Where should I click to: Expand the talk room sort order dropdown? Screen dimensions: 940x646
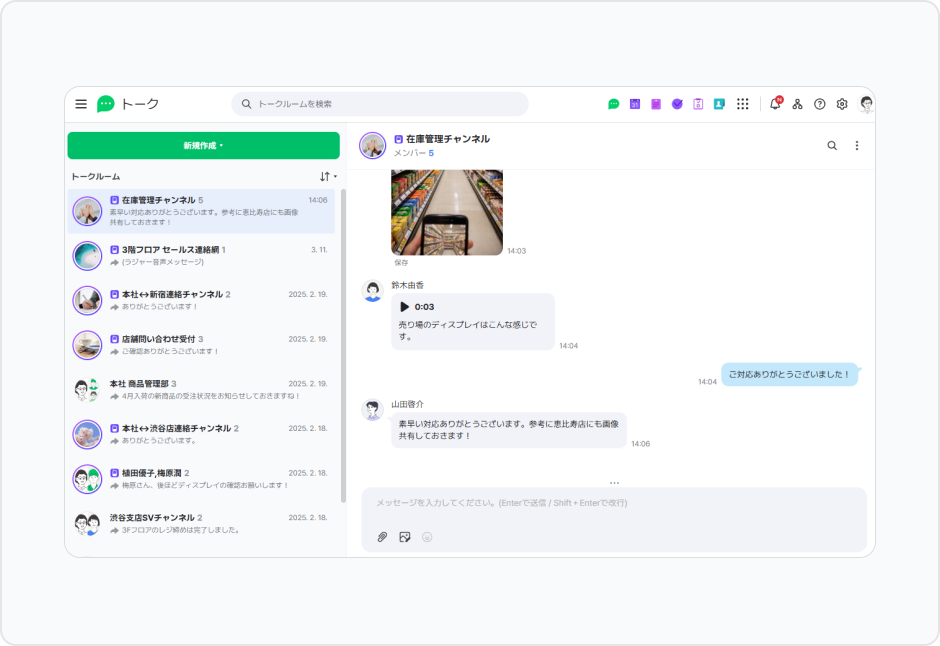point(327,177)
